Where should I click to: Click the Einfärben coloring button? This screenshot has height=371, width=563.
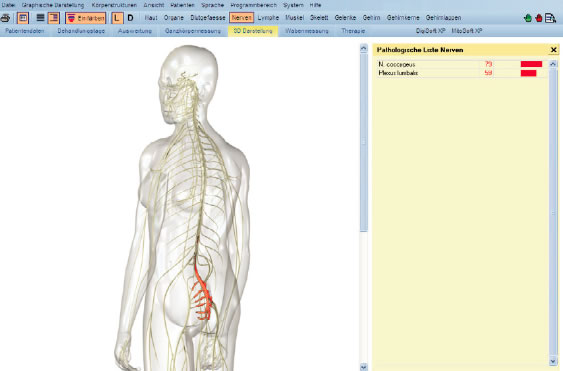tap(85, 18)
